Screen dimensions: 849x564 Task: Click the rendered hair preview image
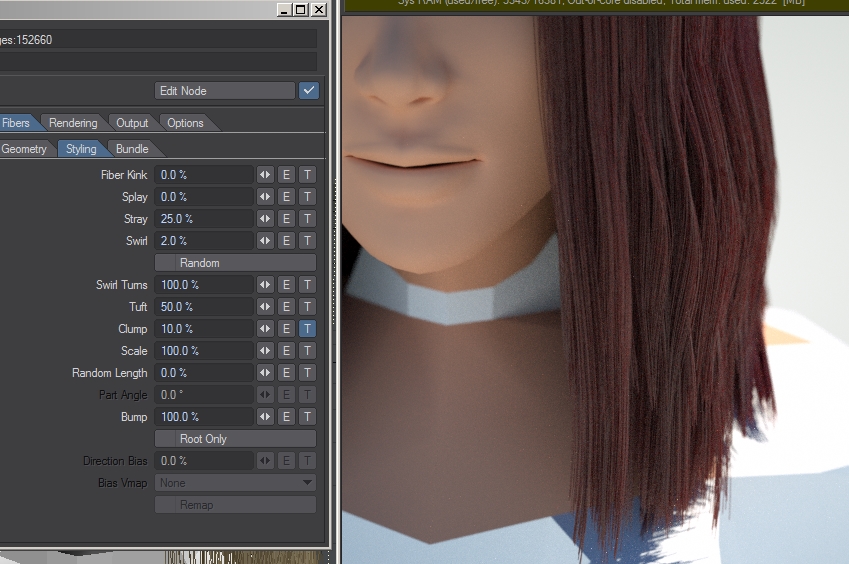595,290
